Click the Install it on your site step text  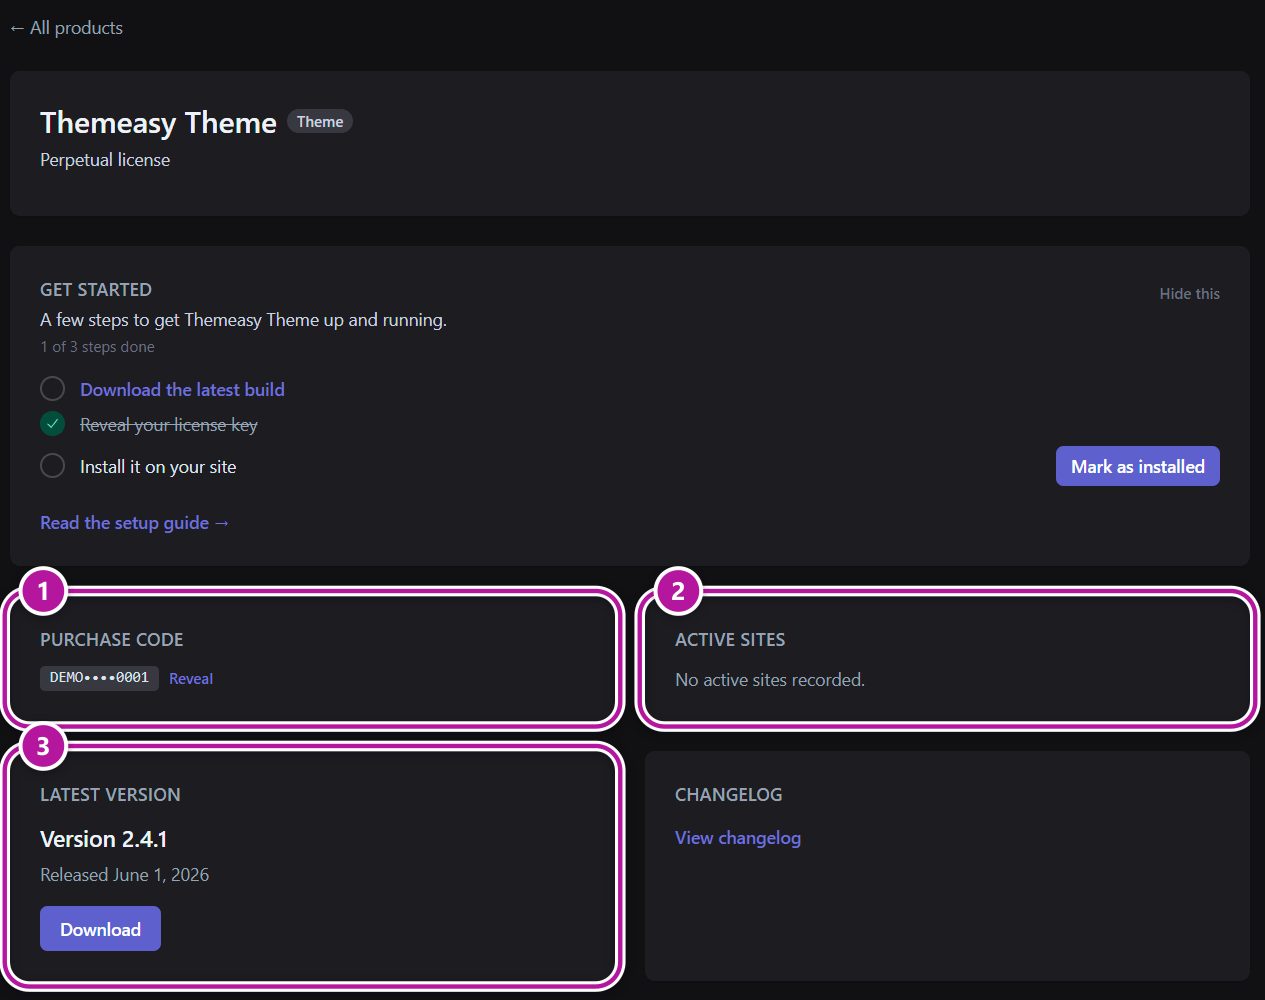pos(158,467)
